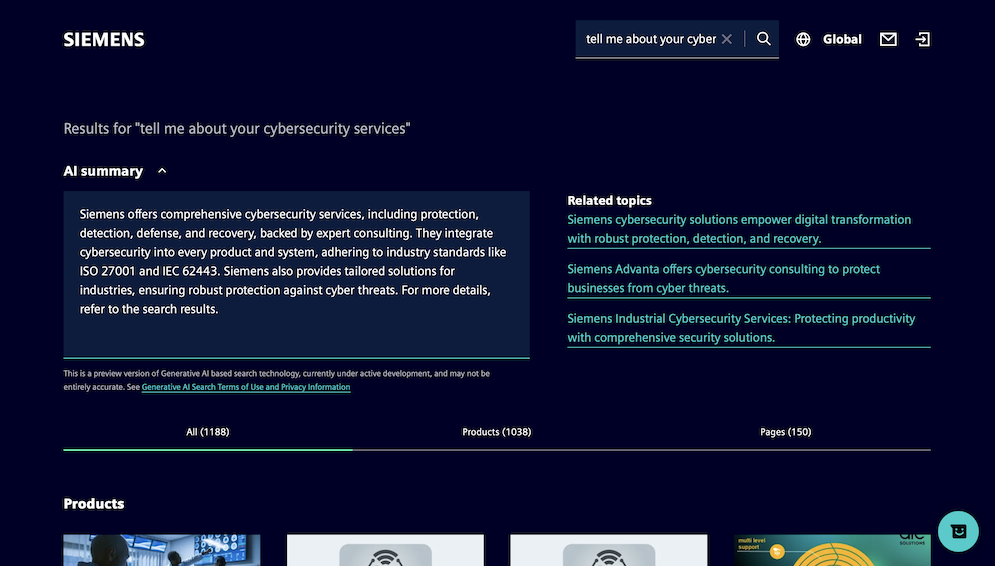Open the chatbot assistant bubble
This screenshot has height=566, width=995.
pos(958,531)
